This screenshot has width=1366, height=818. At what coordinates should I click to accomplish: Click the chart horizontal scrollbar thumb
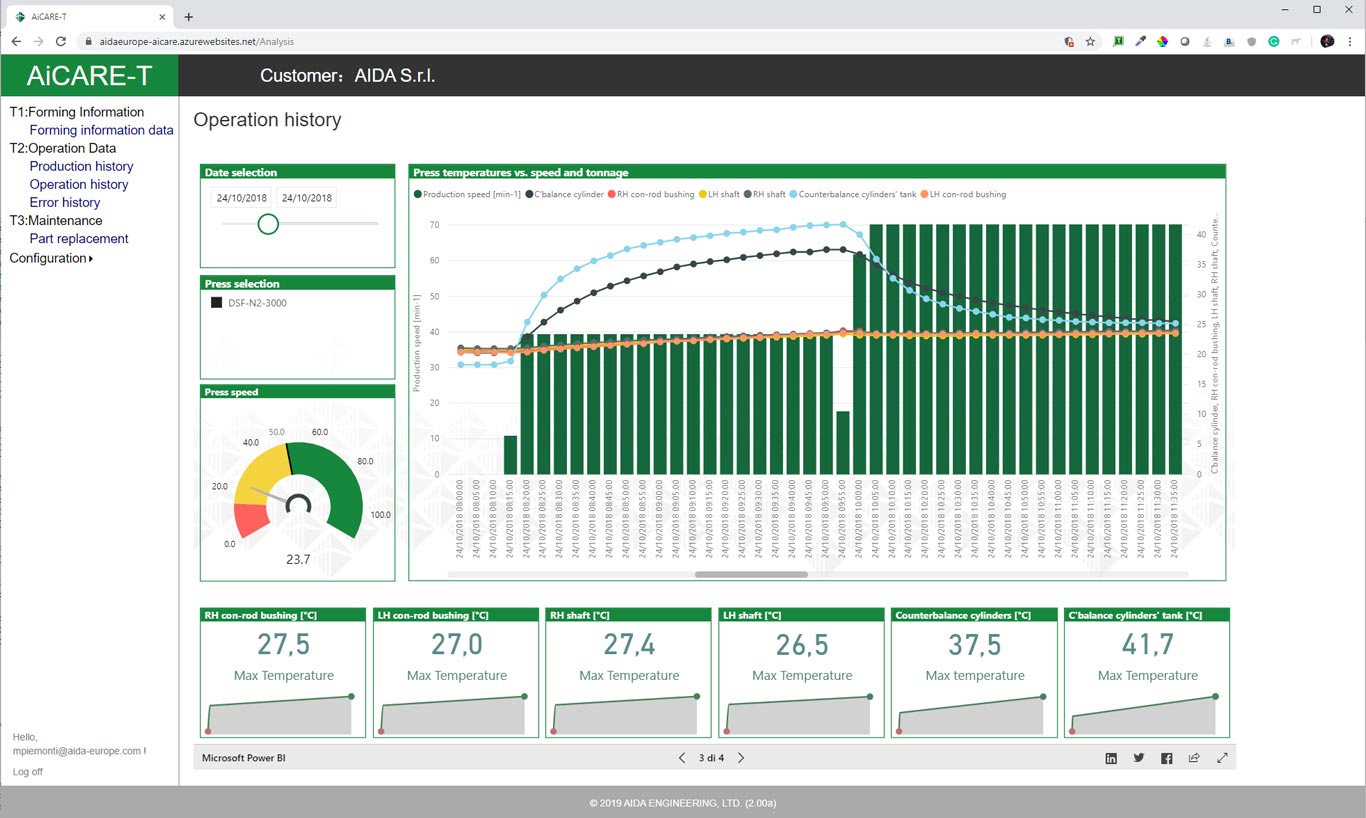751,574
